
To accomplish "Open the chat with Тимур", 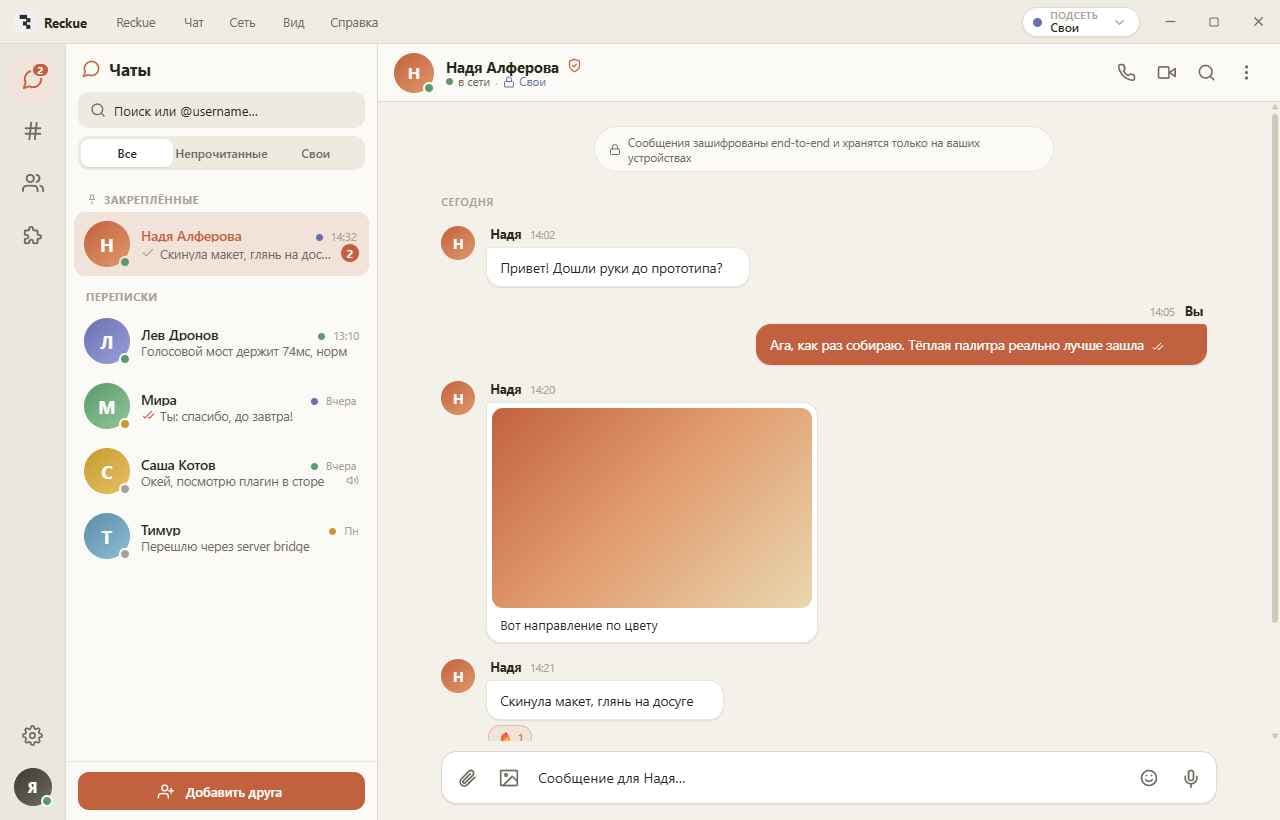I will (x=221, y=538).
